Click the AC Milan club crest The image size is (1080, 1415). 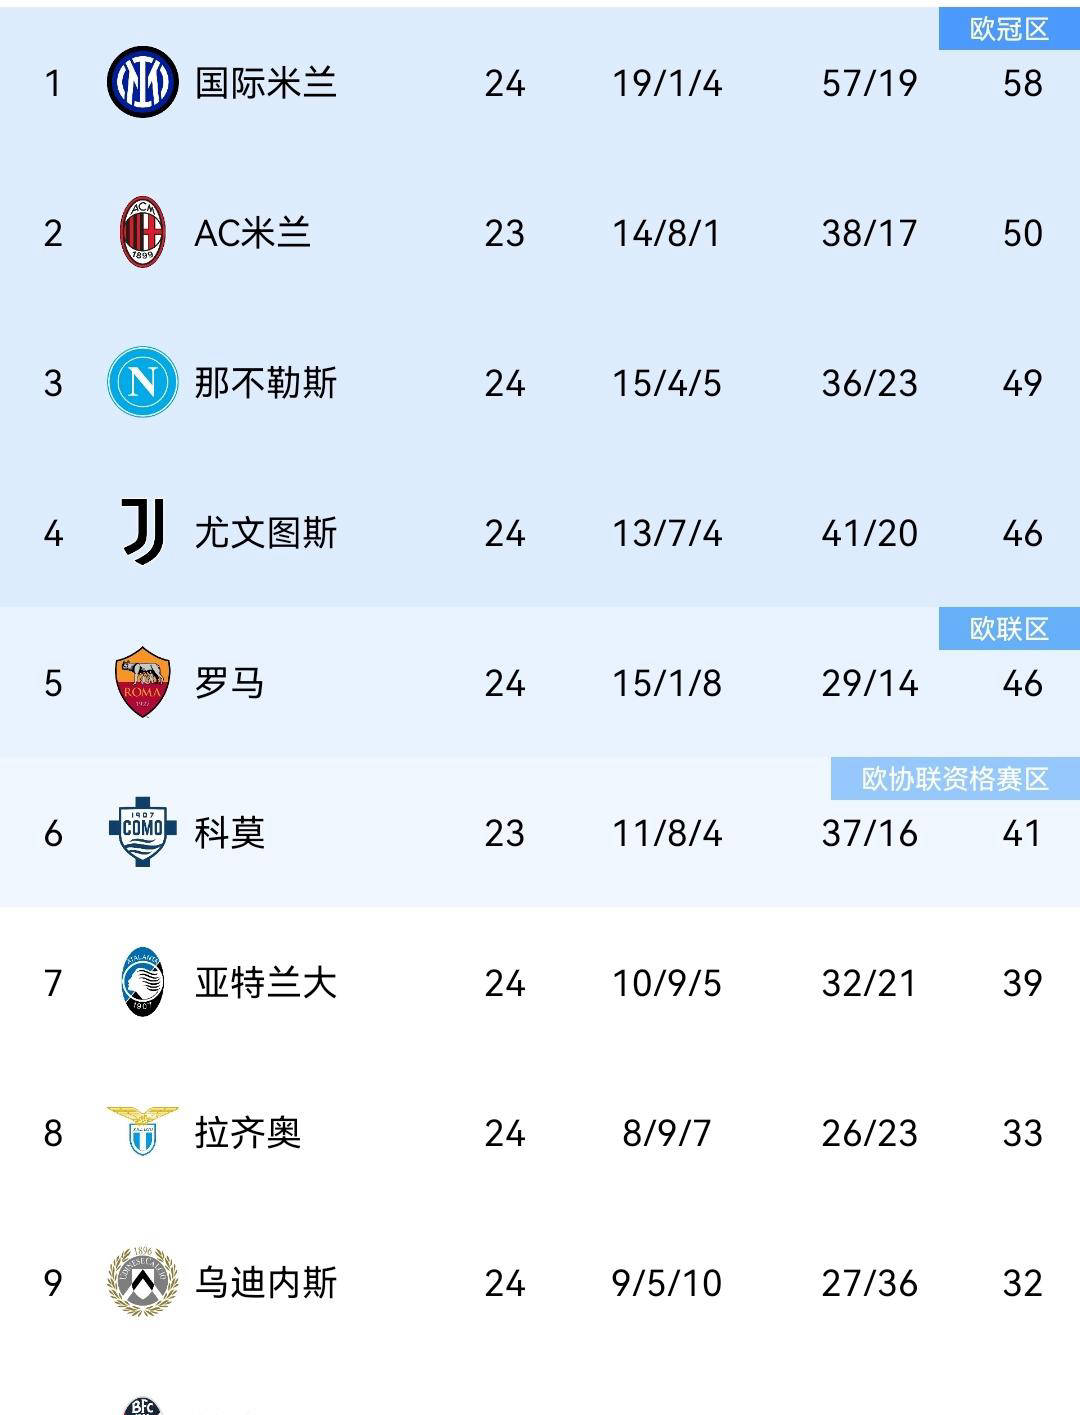tap(142, 232)
